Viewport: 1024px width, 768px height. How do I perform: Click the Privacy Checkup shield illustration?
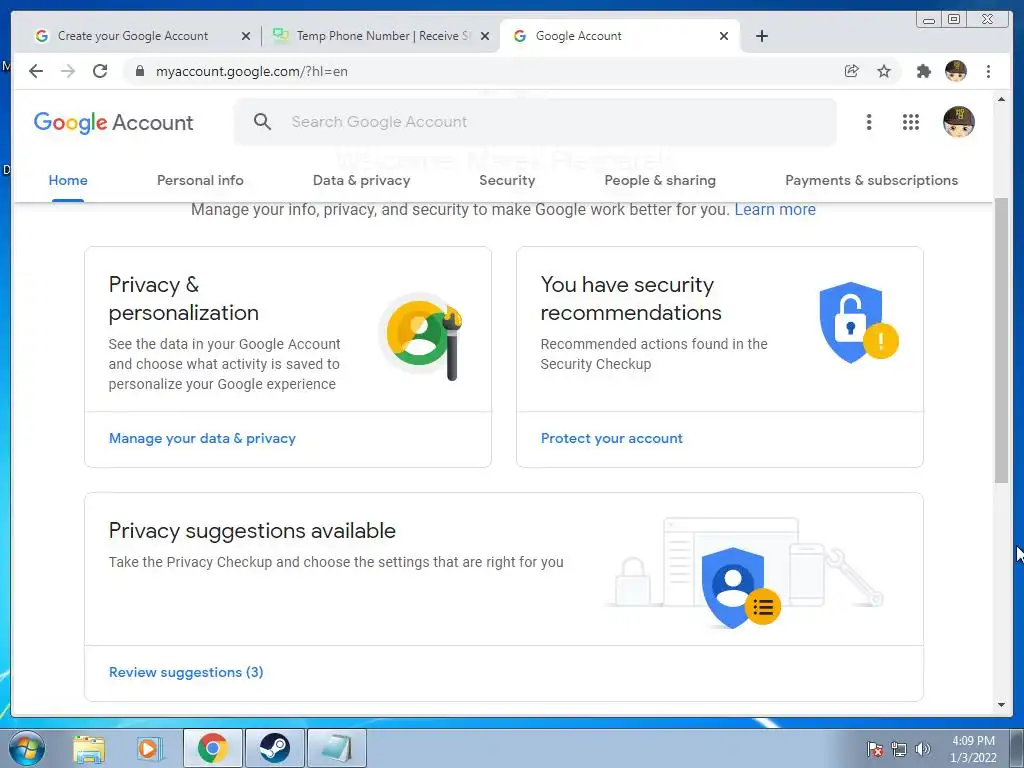pos(739,586)
